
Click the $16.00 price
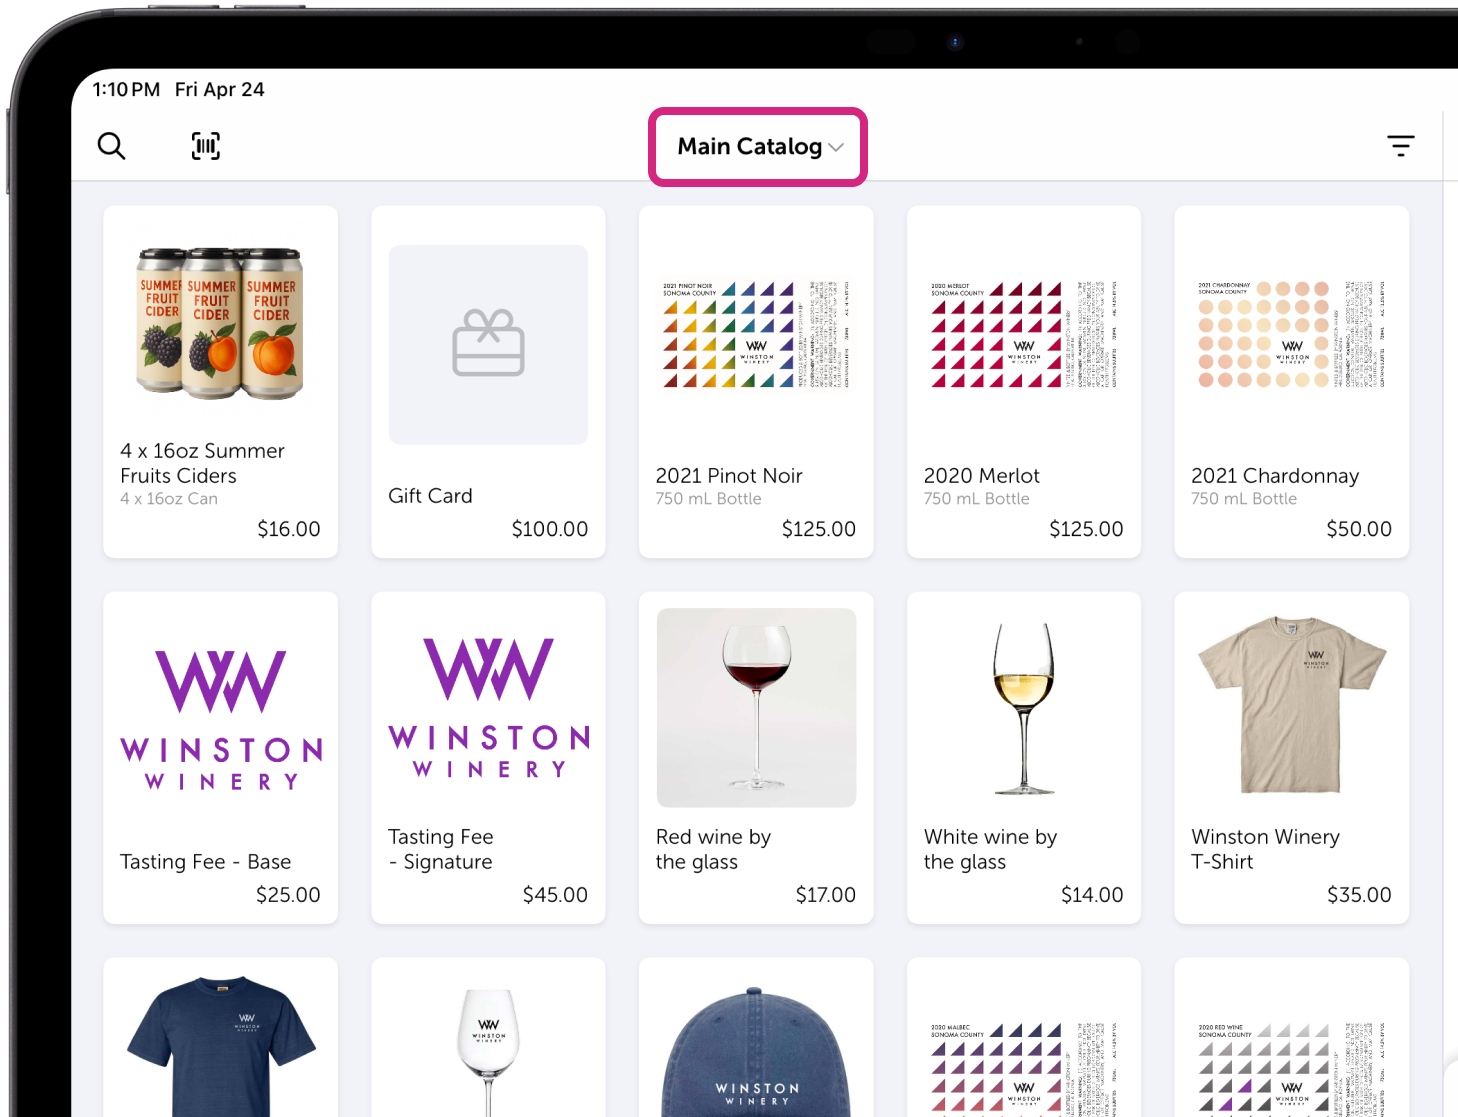(x=289, y=529)
